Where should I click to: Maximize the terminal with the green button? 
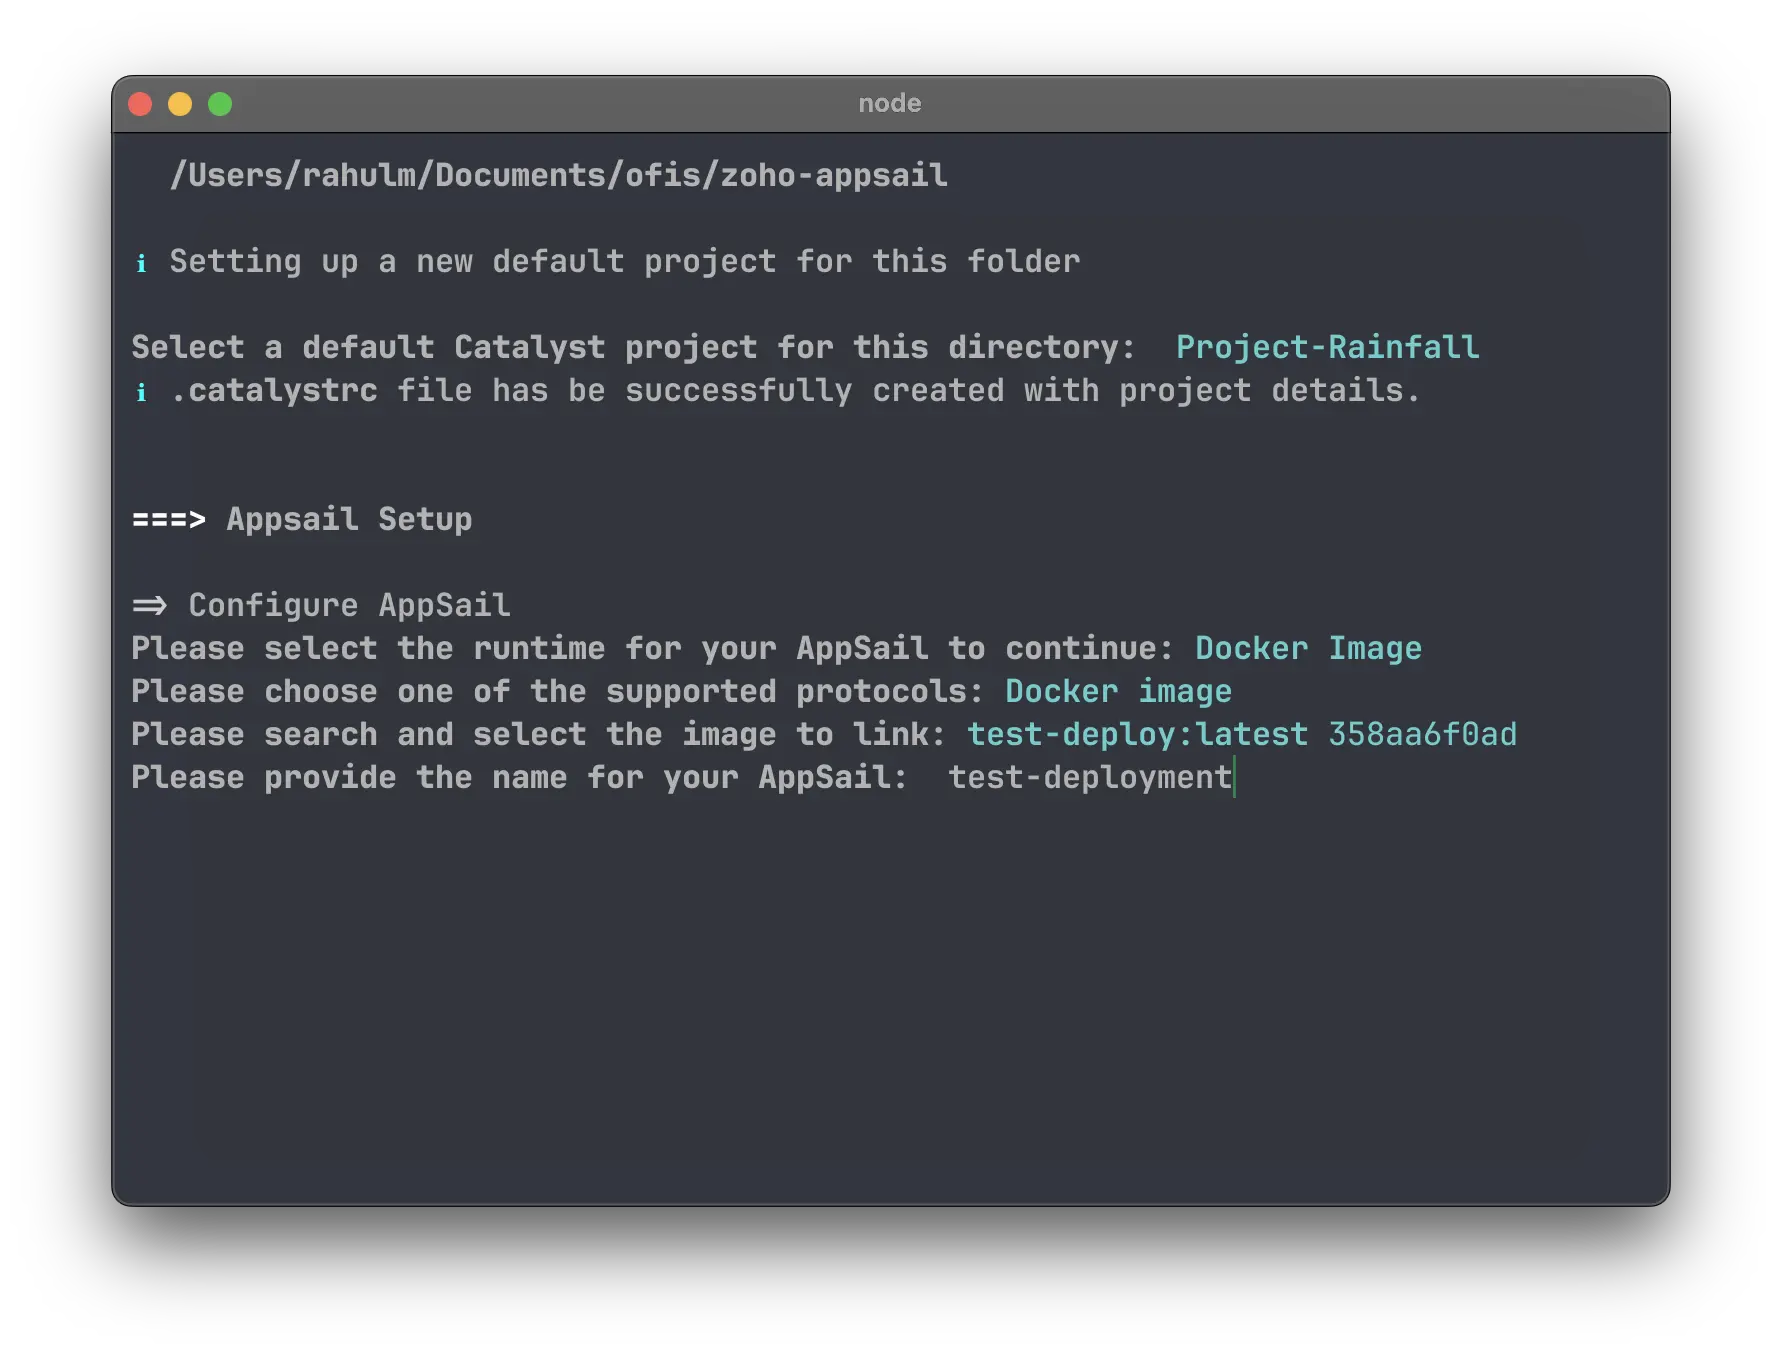pyautogui.click(x=220, y=104)
